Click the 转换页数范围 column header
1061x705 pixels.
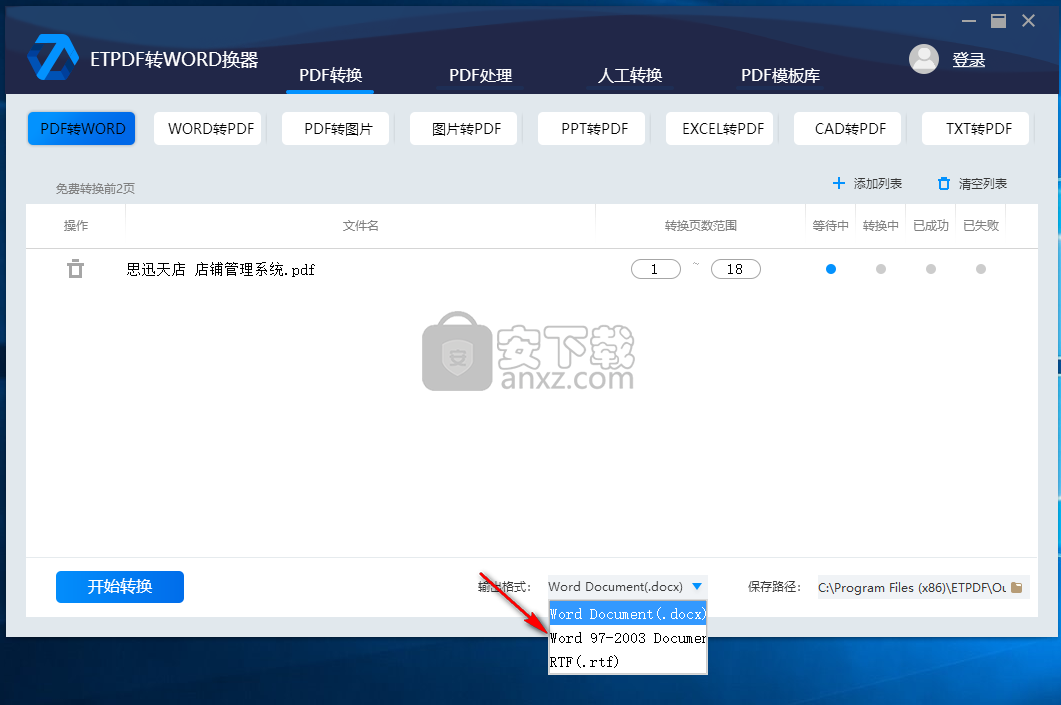(x=700, y=226)
